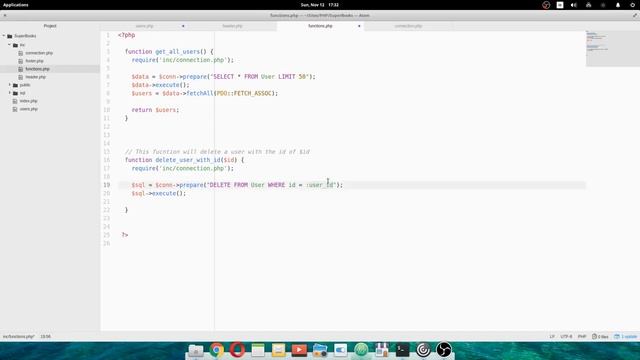Open the Applications menu
The image size is (640, 360).
(16, 5)
